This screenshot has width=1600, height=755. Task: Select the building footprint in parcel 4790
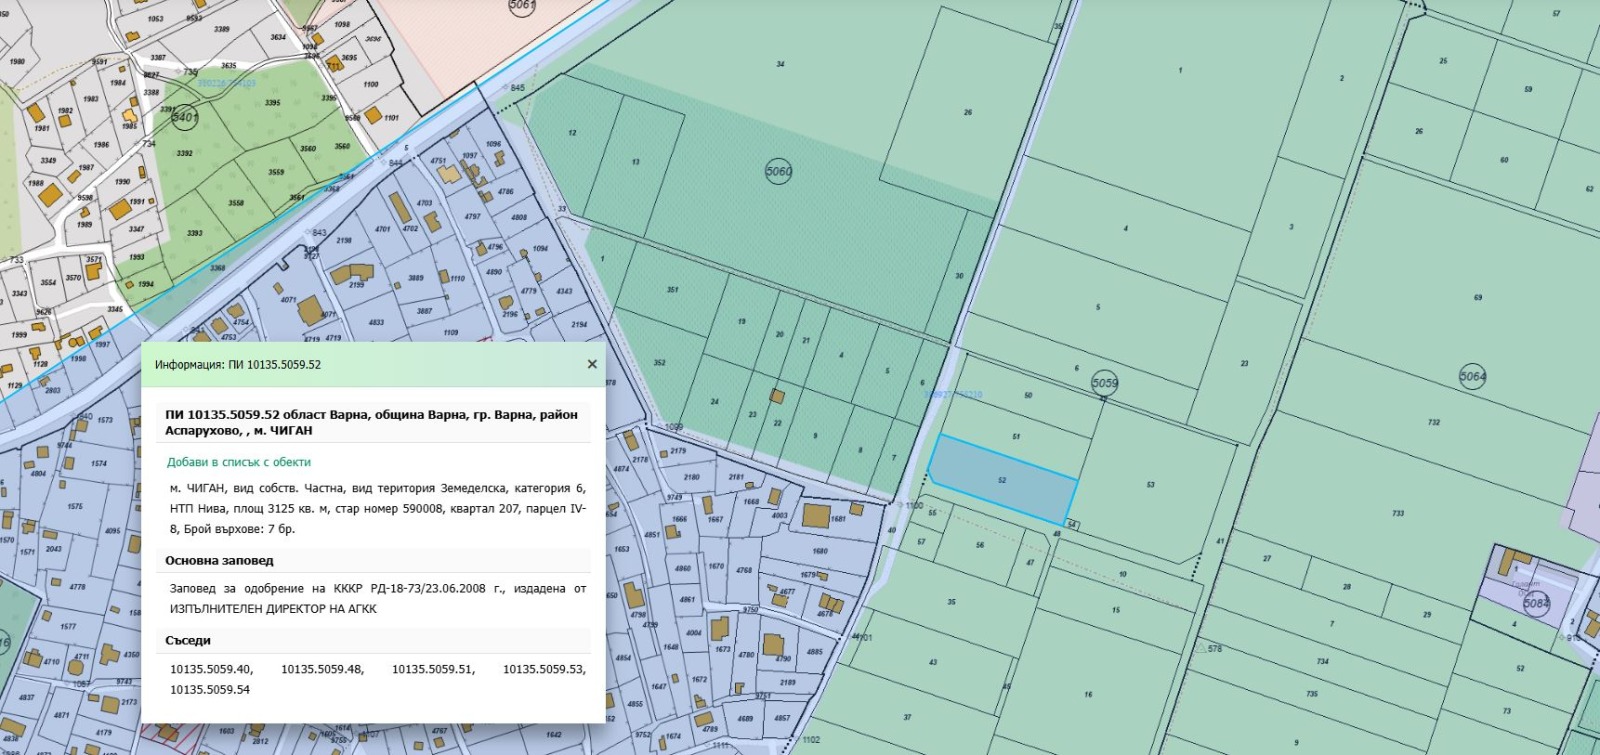click(774, 644)
